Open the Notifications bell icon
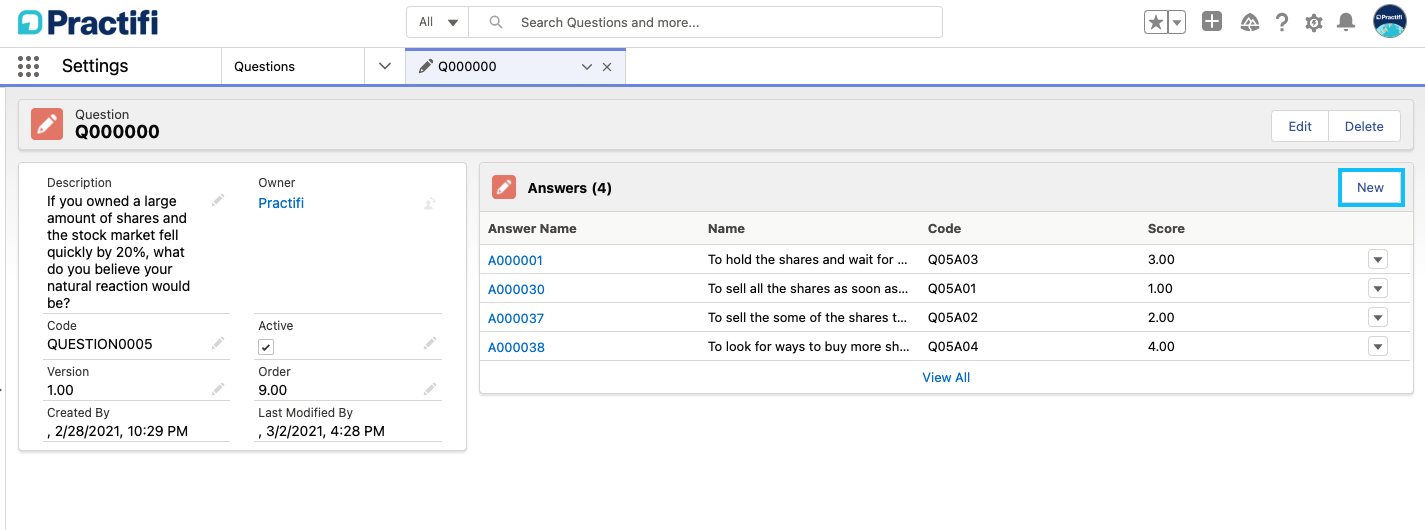This screenshot has width=1425, height=530. (1346, 22)
